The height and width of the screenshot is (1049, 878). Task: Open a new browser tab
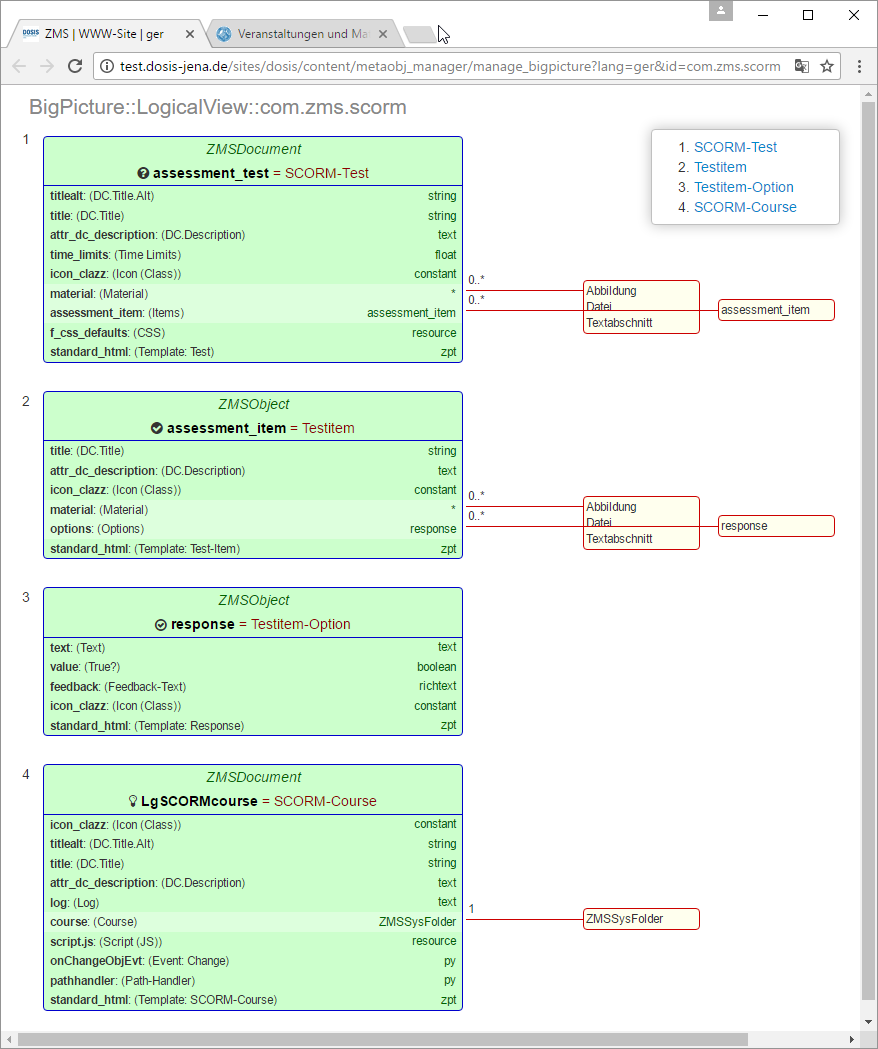tap(420, 34)
